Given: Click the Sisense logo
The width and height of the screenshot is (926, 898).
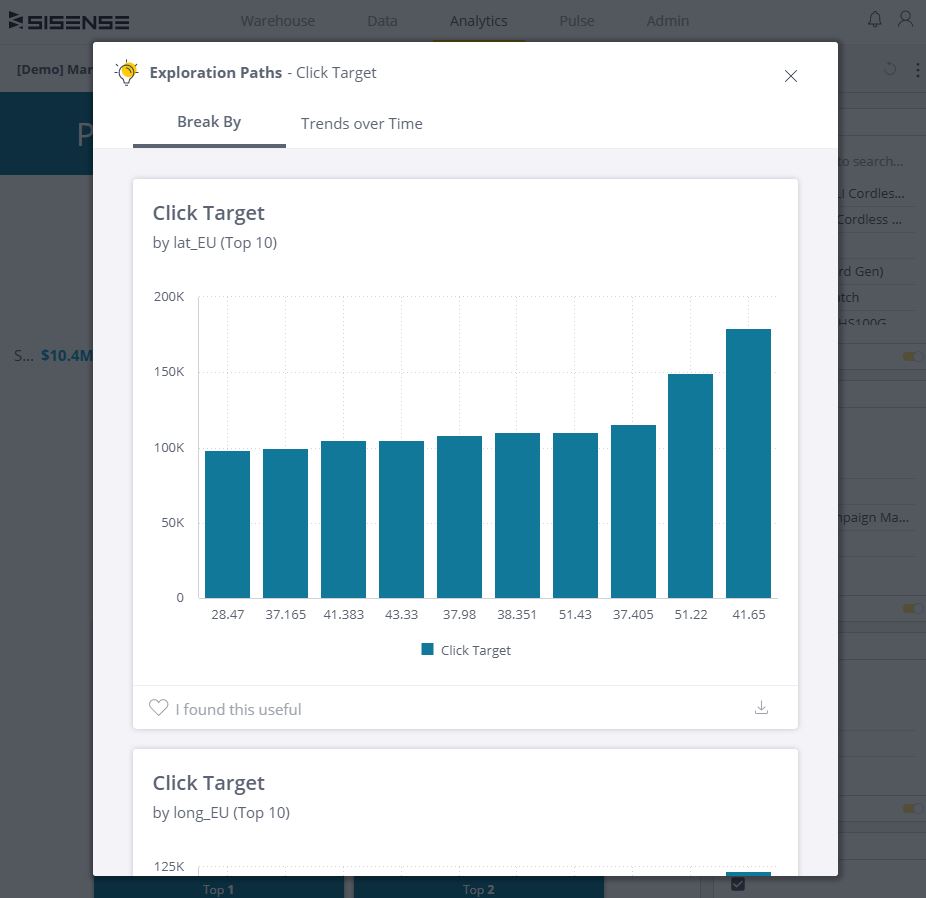Looking at the screenshot, I should click(x=69, y=21).
